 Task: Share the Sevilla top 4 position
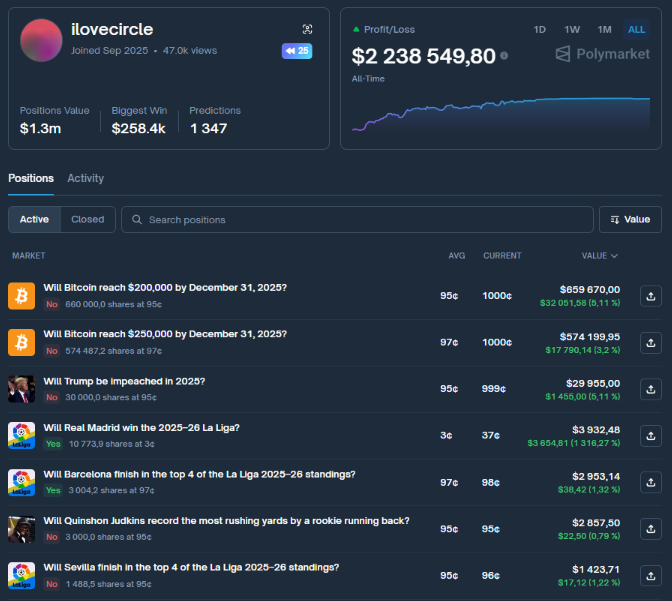click(651, 575)
